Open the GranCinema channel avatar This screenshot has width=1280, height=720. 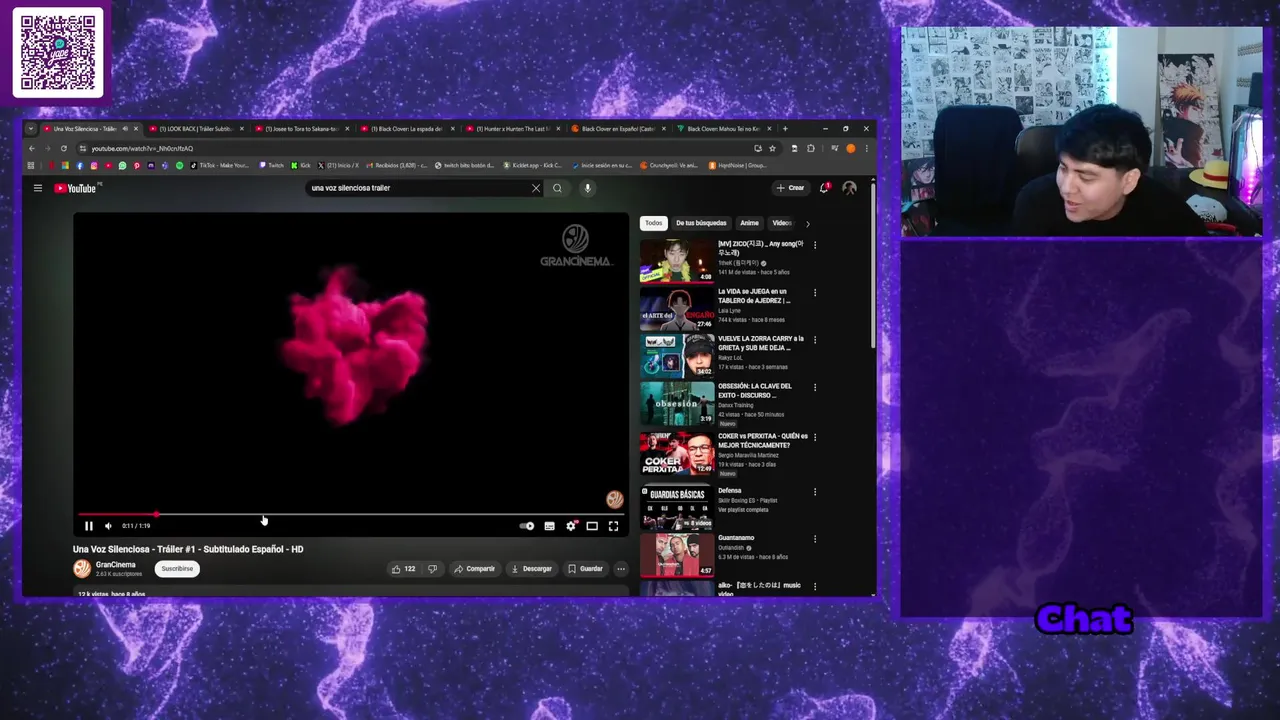[82, 569]
